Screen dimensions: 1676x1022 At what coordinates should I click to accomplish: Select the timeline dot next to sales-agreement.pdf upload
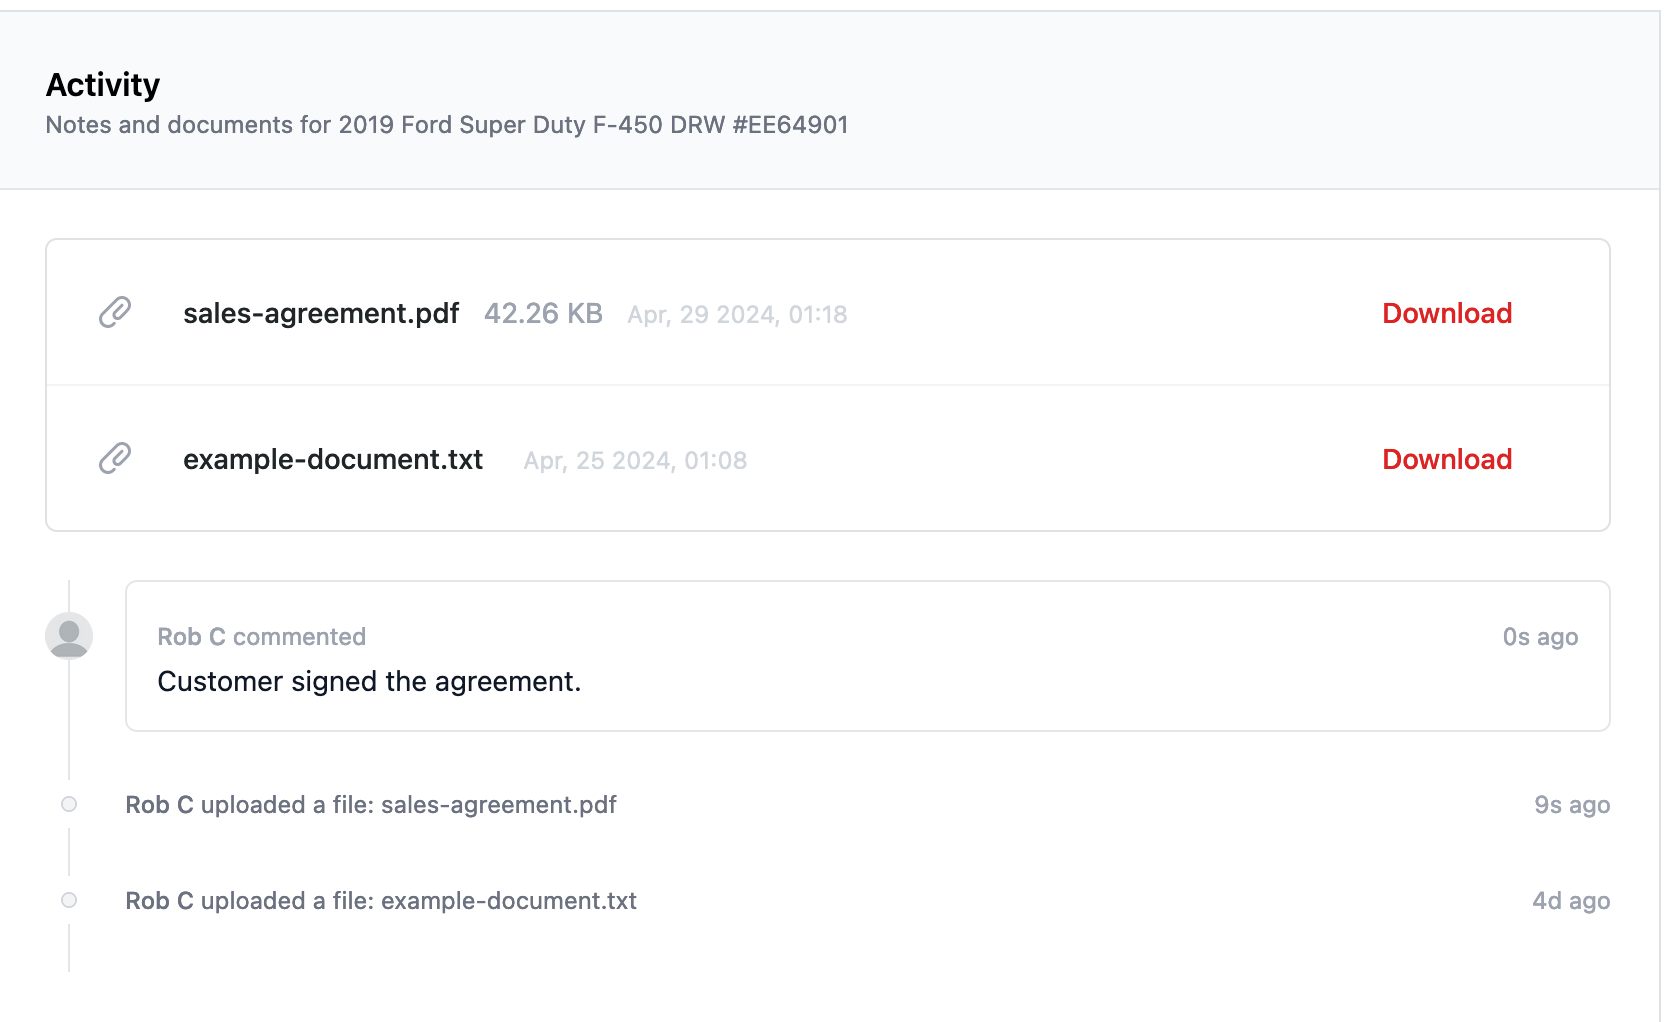pos(68,804)
